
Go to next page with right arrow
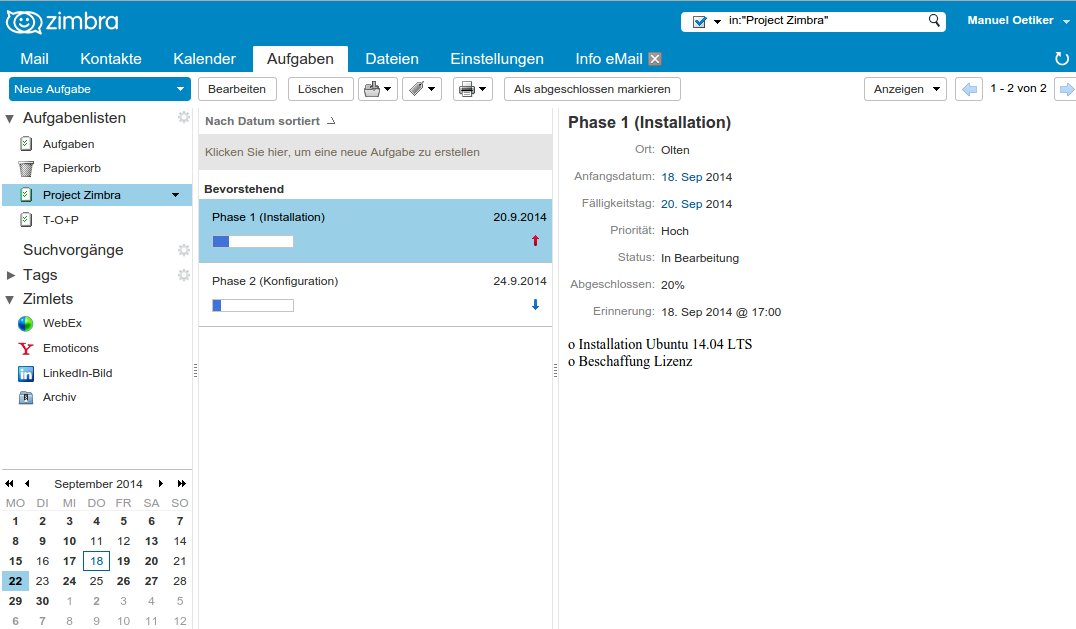(x=1066, y=89)
